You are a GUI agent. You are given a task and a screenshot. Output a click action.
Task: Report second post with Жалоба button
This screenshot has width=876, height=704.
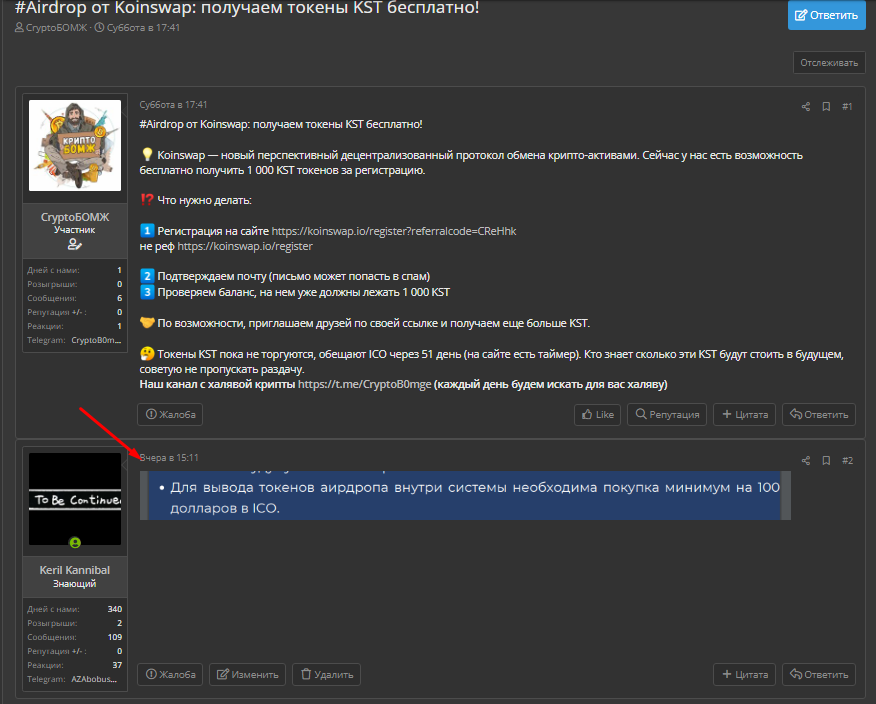click(170, 674)
